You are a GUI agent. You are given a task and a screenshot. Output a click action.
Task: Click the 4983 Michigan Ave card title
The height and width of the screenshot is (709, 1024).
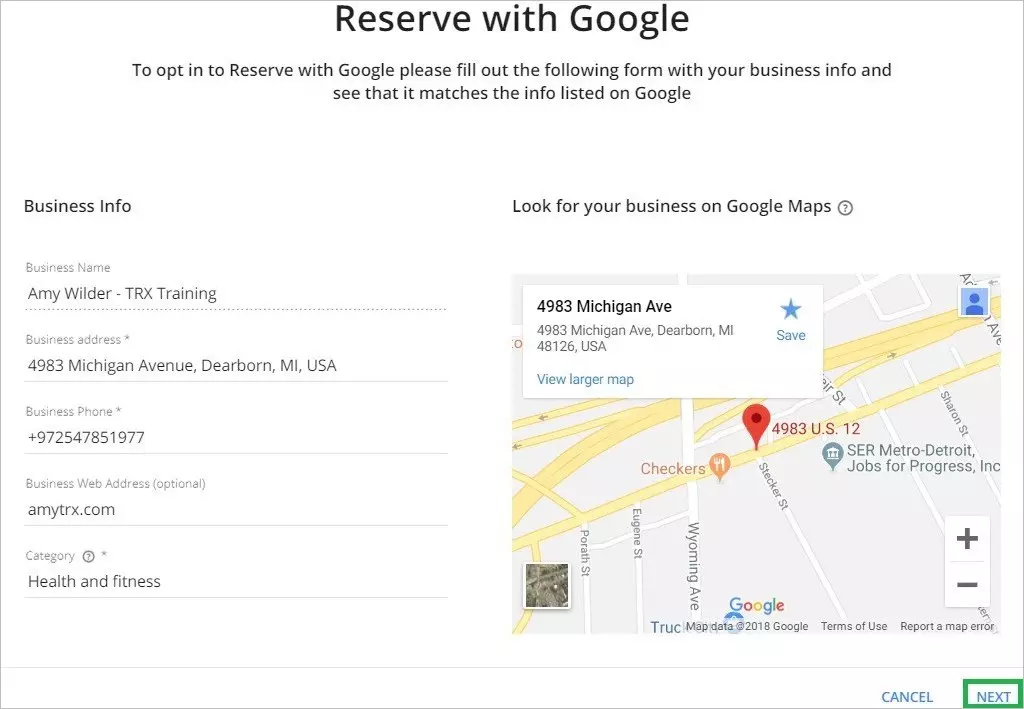pos(604,306)
